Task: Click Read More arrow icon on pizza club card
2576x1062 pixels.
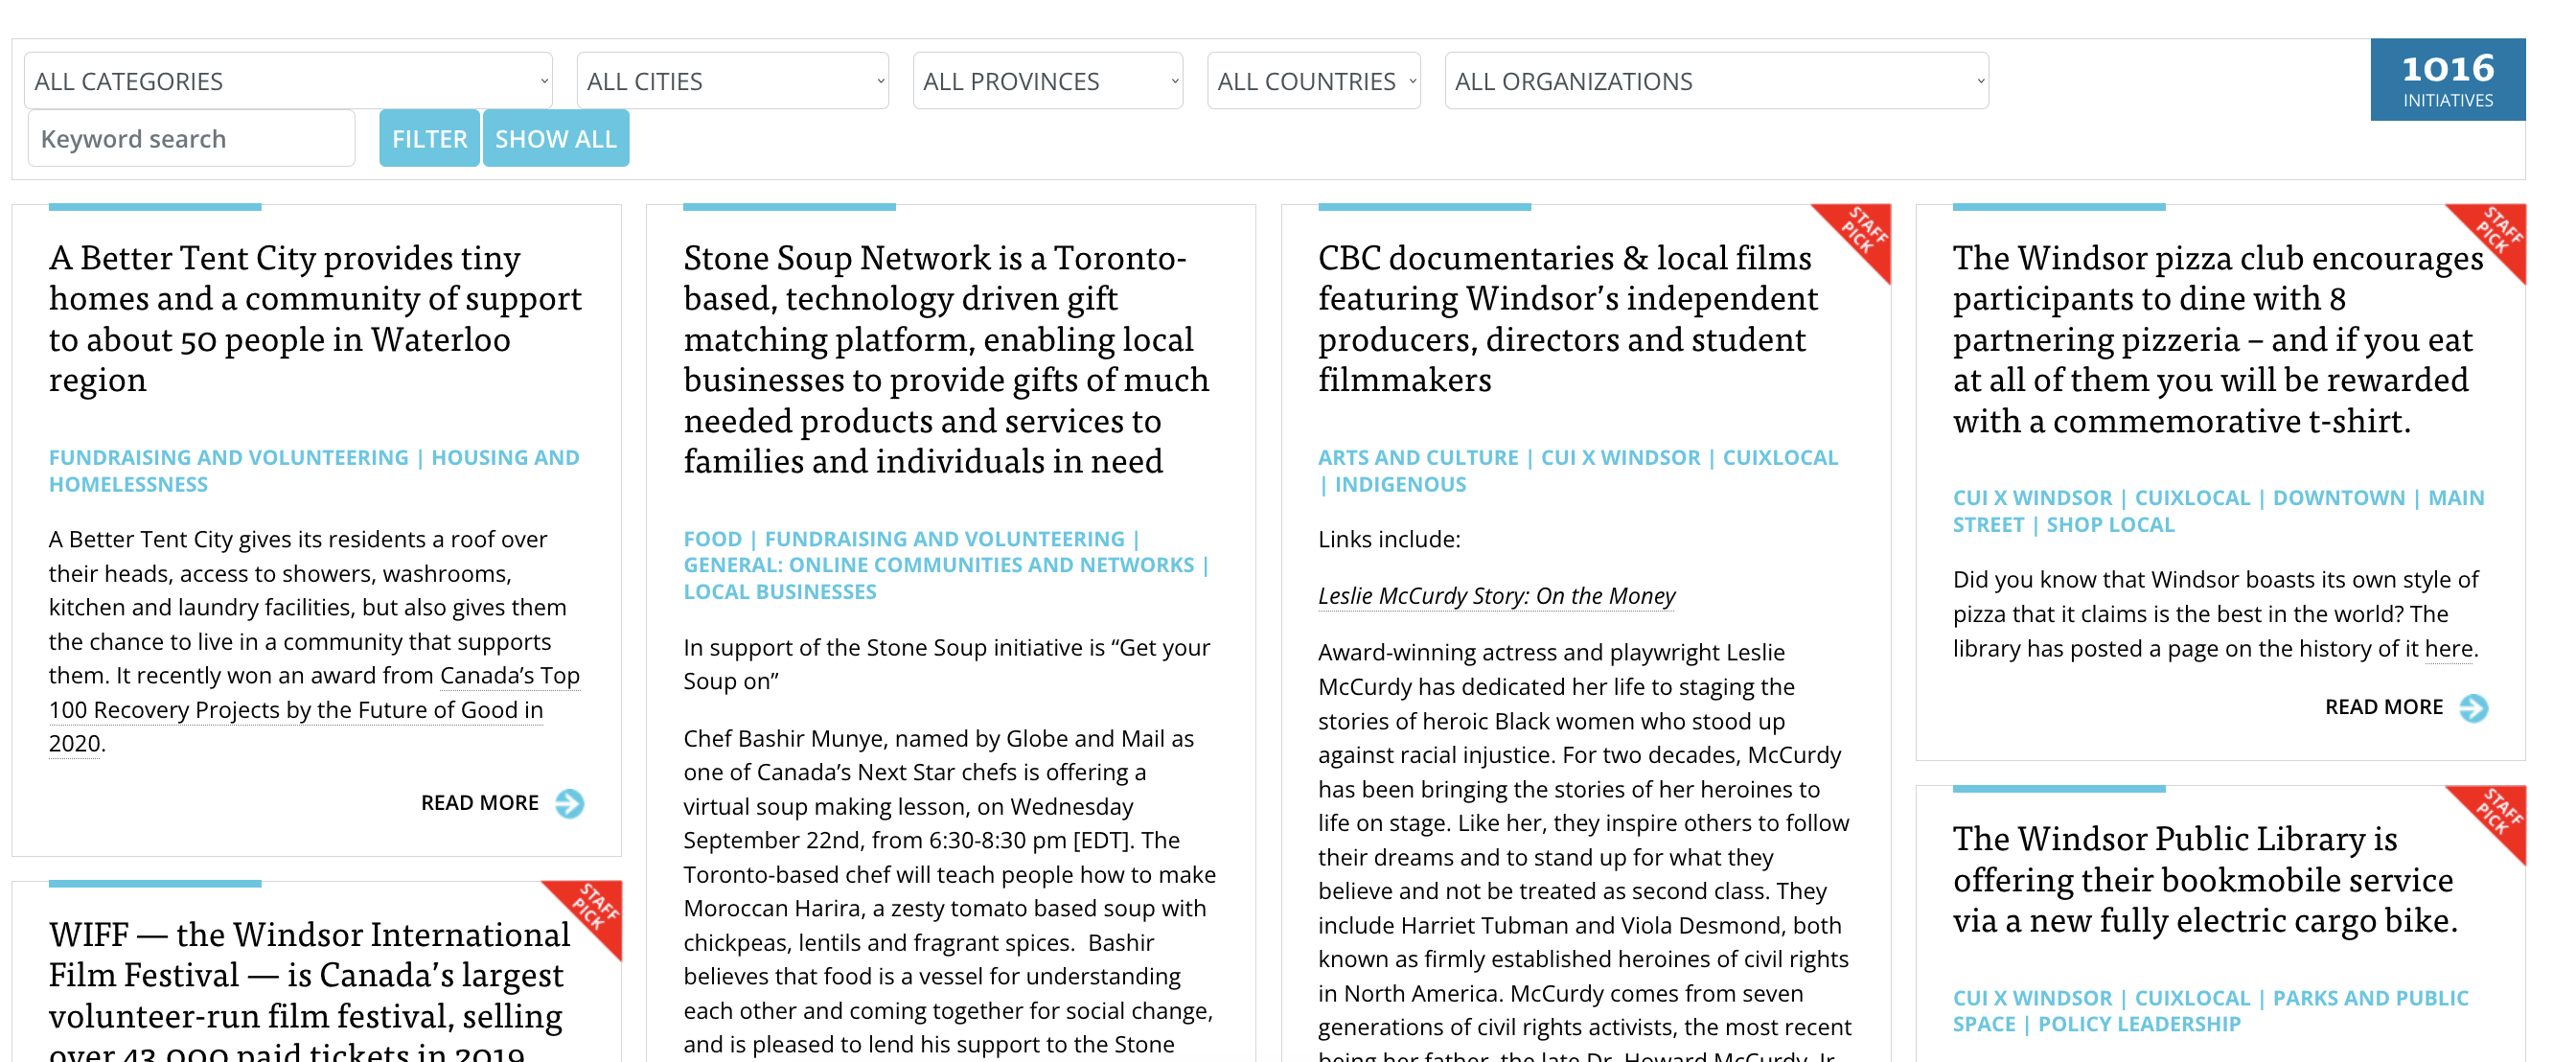Action: tap(2473, 708)
